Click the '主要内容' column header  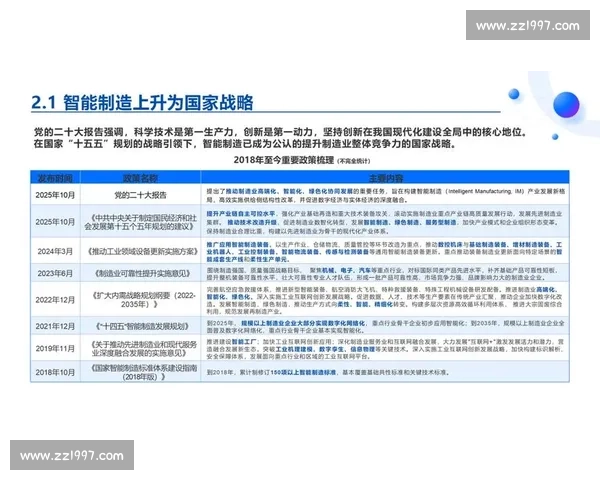(x=386, y=178)
